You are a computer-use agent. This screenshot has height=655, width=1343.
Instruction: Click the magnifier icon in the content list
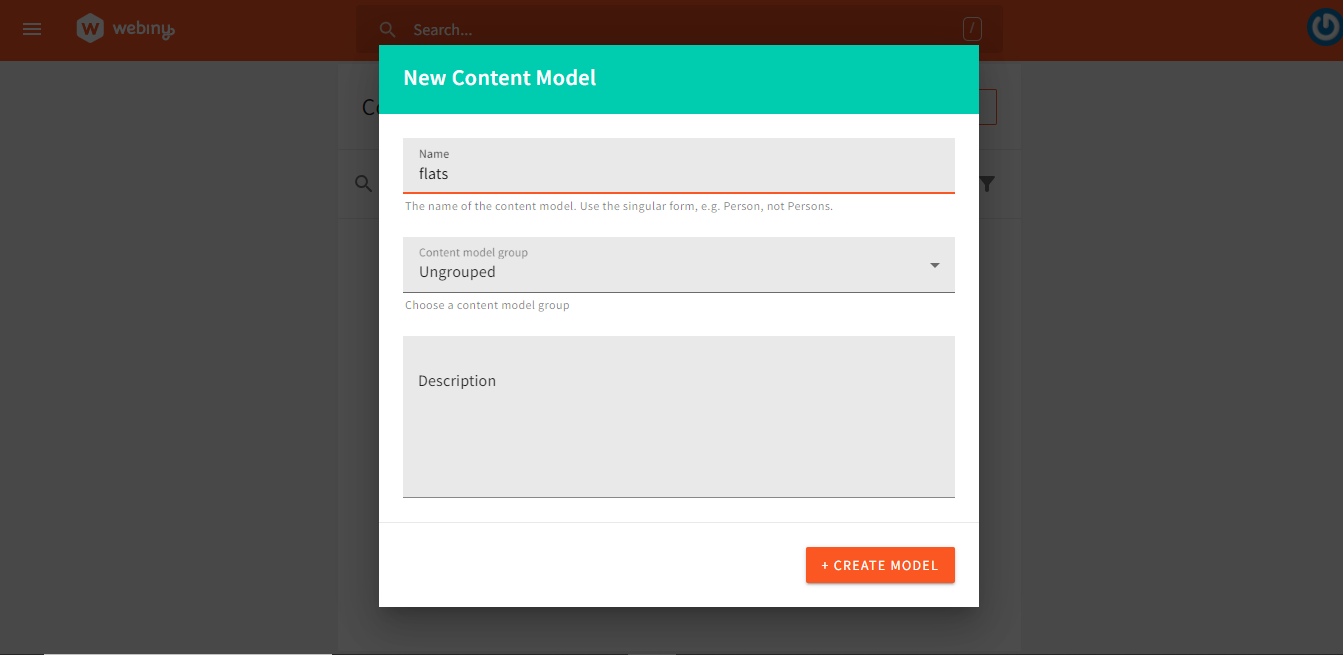click(x=362, y=184)
